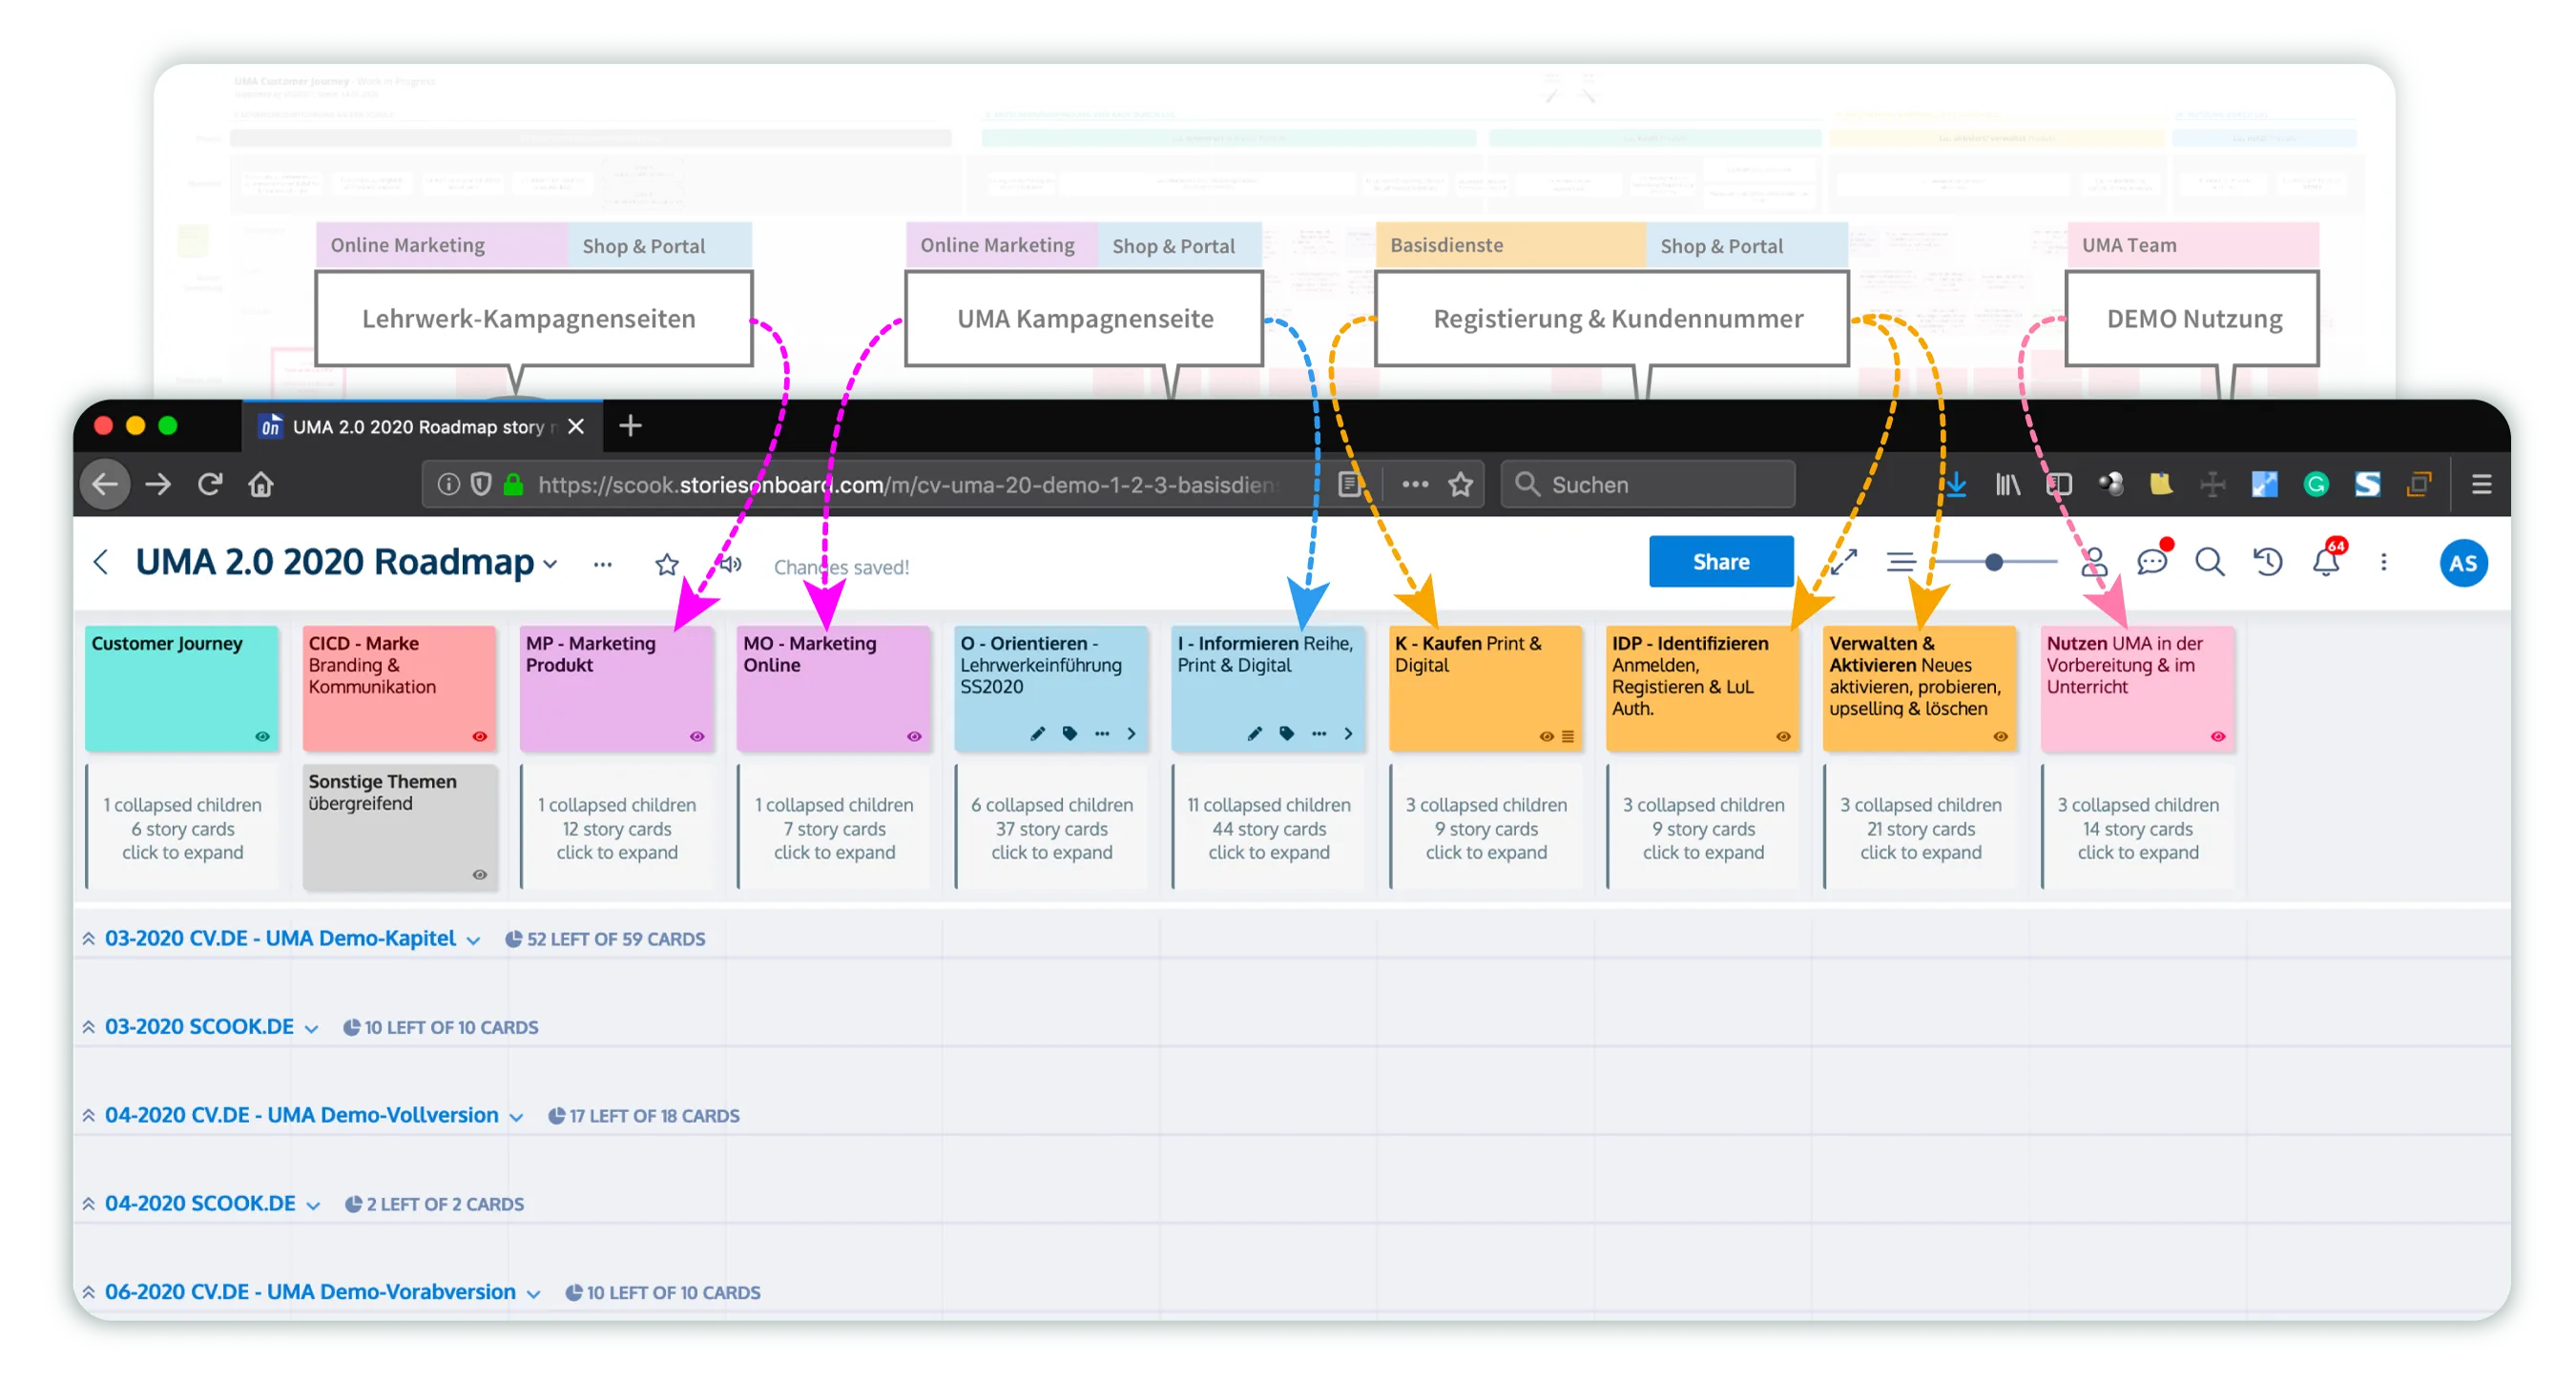Toggle the eye icon on Customer Journey card
The image size is (2576, 1383).
tap(262, 737)
